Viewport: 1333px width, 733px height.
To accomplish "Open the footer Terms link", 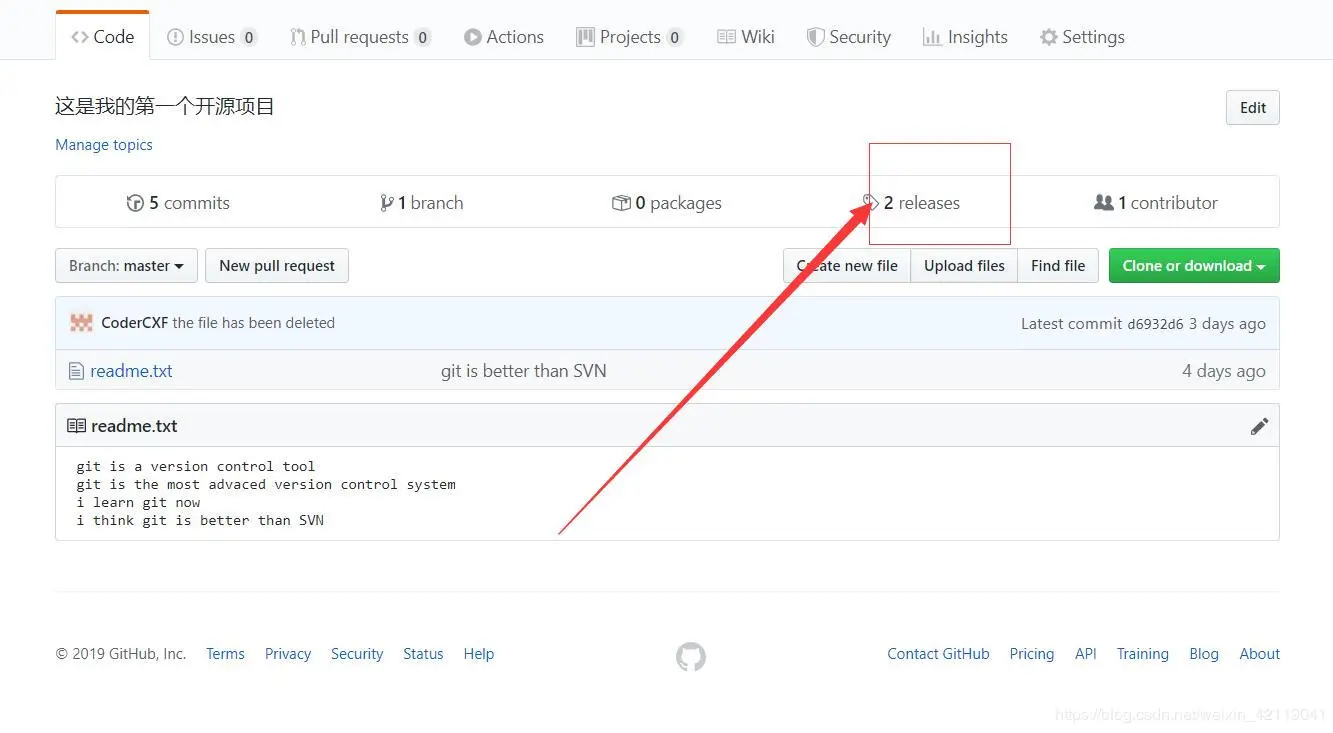I will (x=225, y=654).
